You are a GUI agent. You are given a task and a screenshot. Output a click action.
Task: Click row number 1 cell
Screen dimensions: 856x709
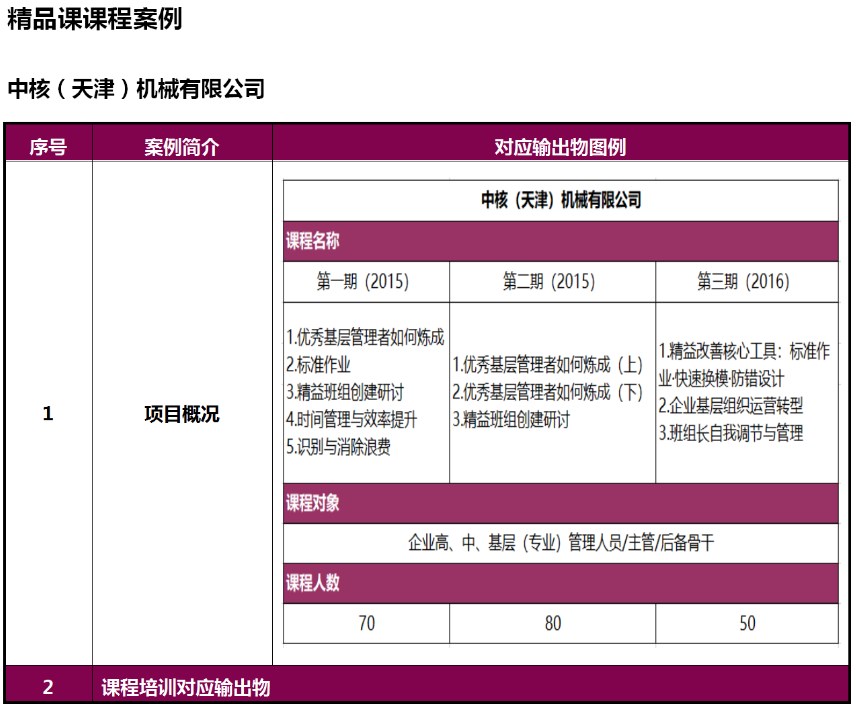click(48, 413)
